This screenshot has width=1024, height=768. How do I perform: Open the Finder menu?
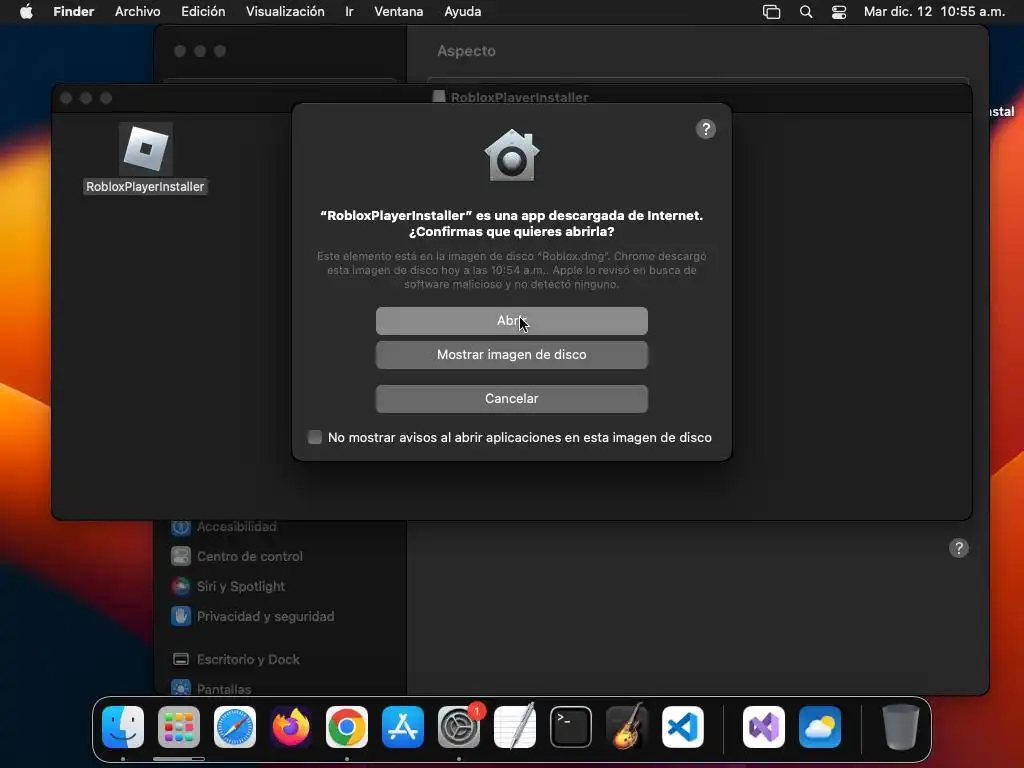point(74,12)
